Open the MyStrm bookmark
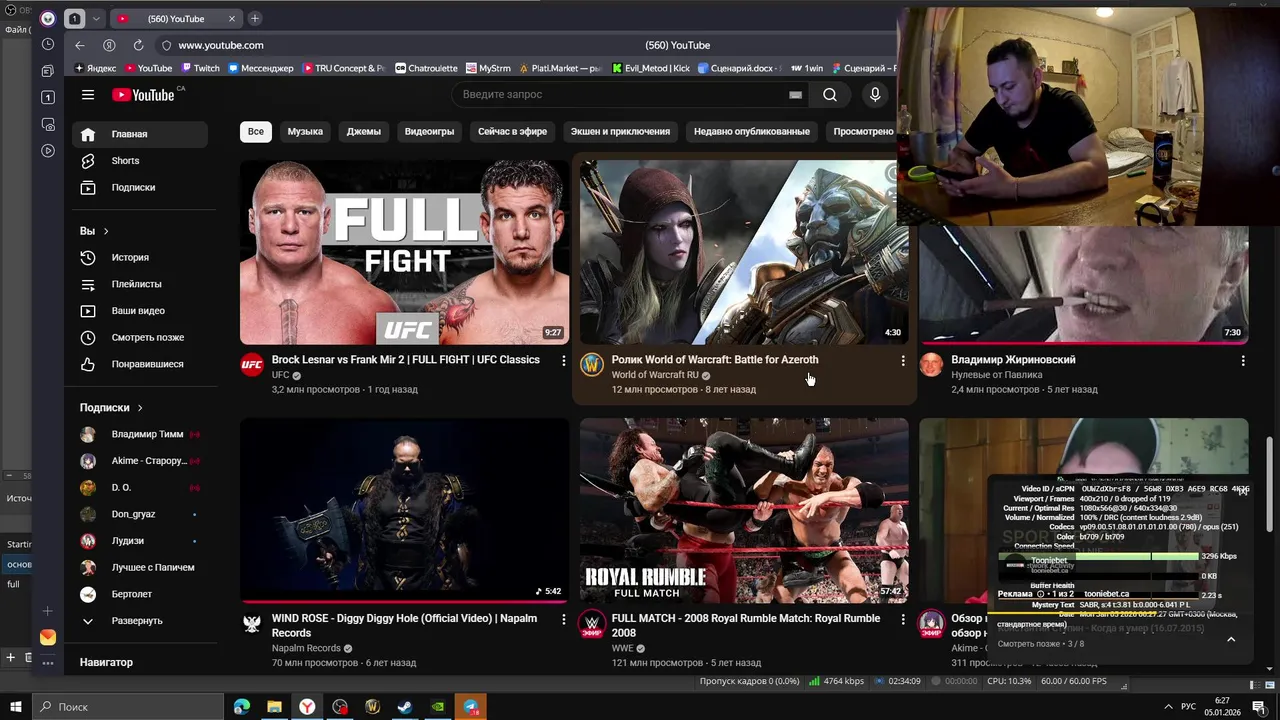 pos(488,68)
